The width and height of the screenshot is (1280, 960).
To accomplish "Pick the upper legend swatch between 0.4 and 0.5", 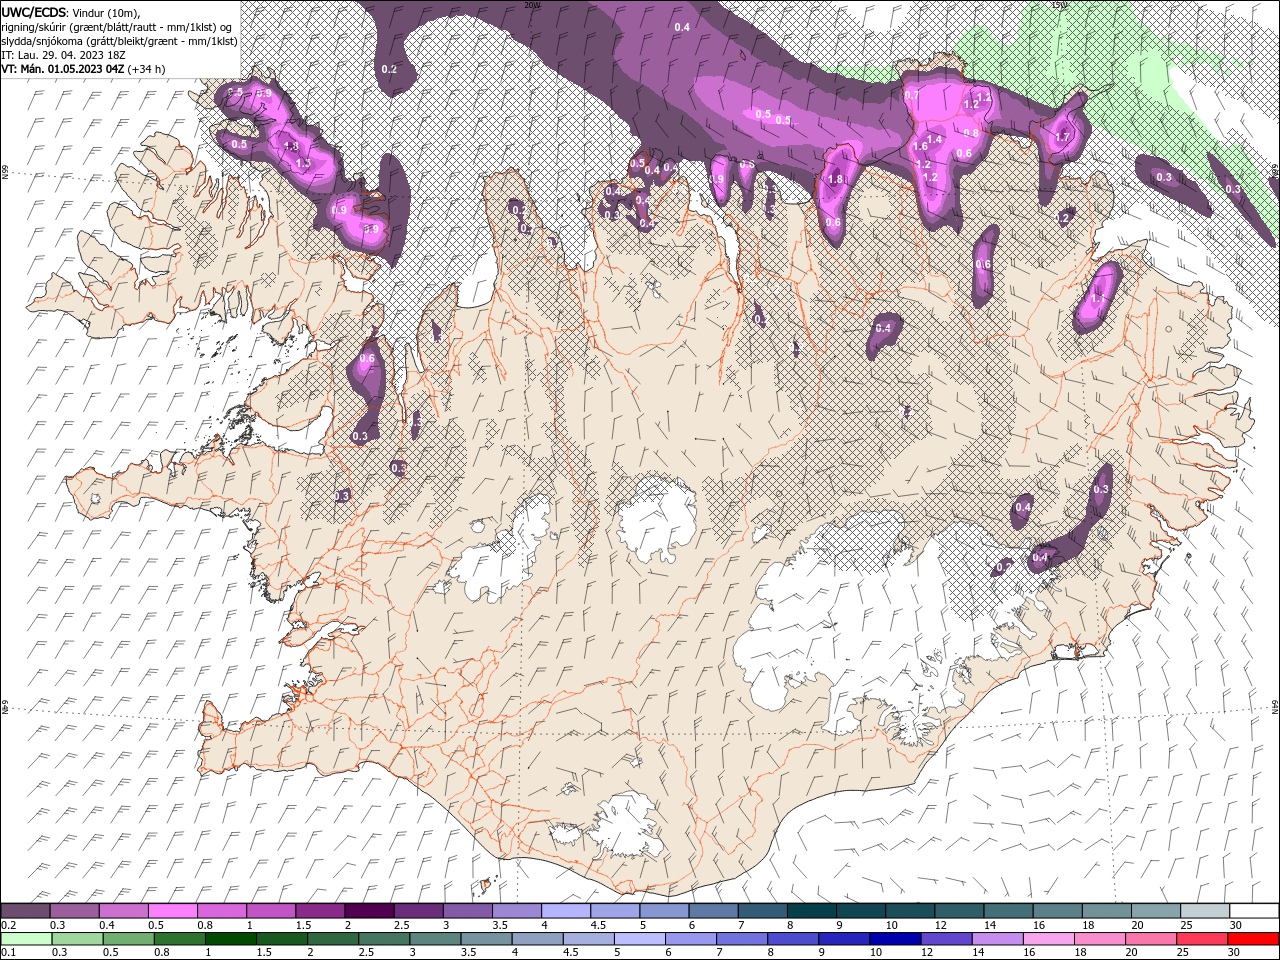I will coord(123,911).
